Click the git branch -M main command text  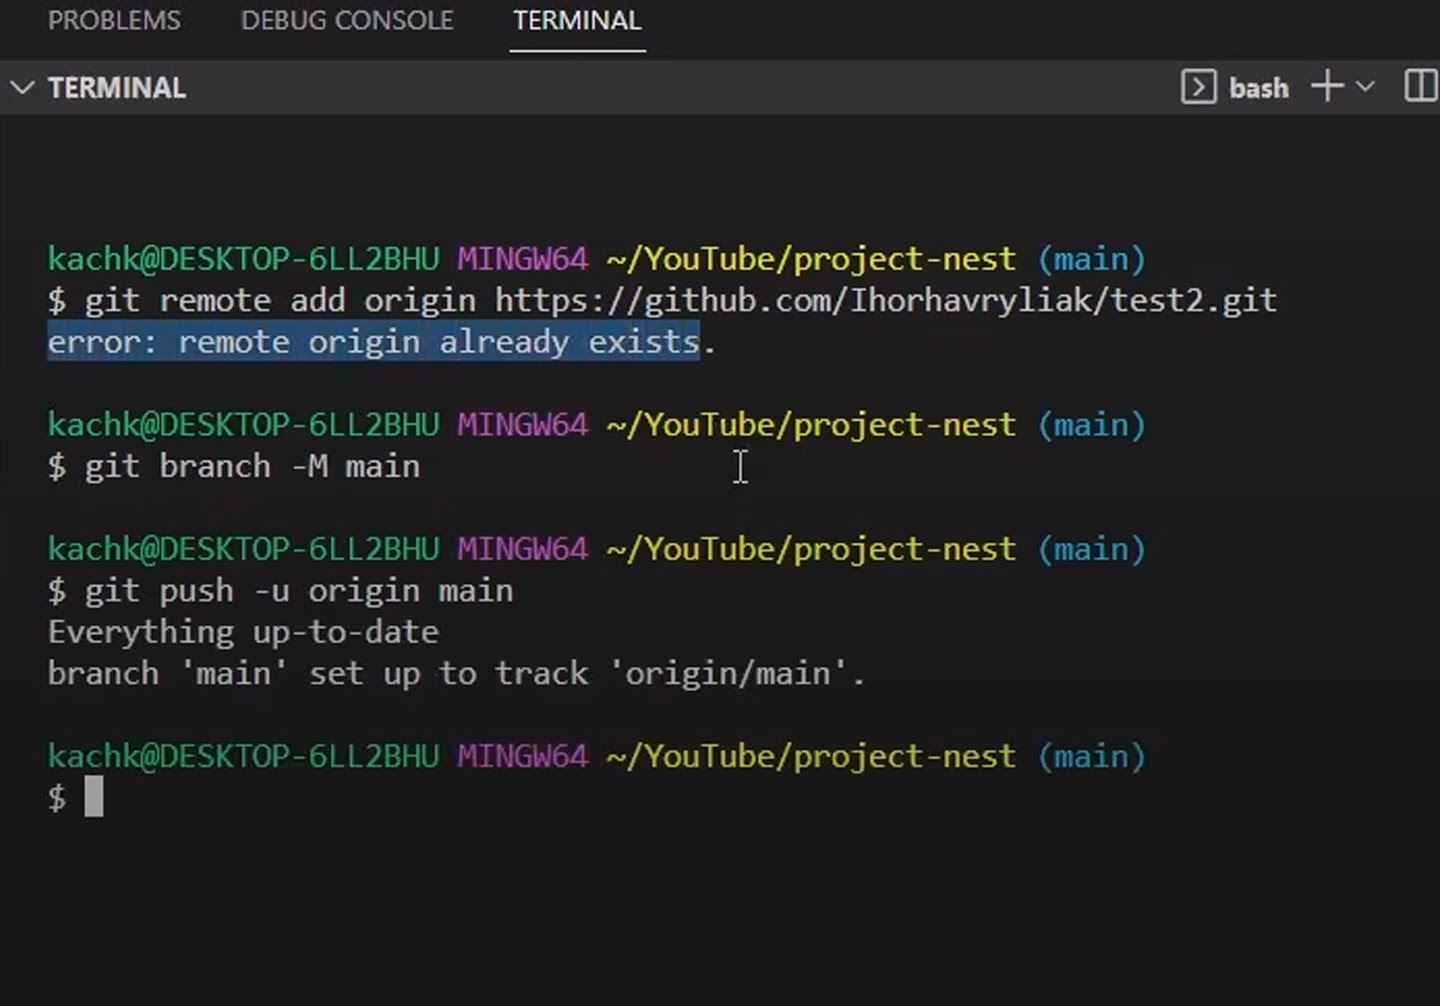(x=250, y=466)
